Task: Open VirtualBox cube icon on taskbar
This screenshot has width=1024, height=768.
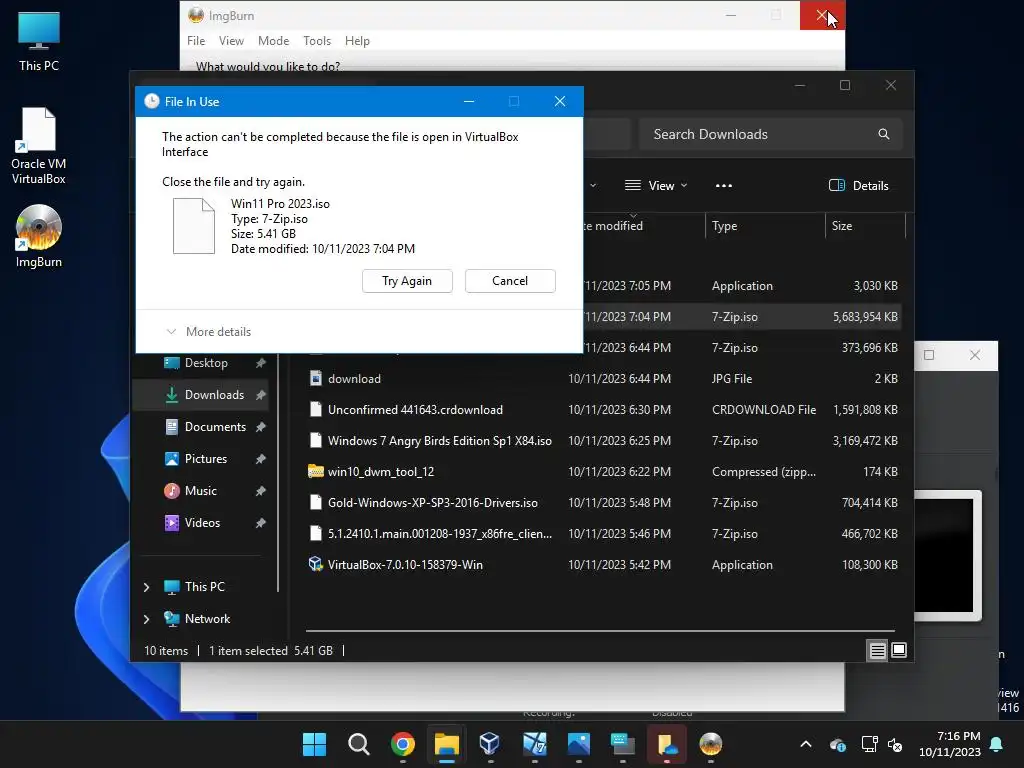Action: click(490, 744)
